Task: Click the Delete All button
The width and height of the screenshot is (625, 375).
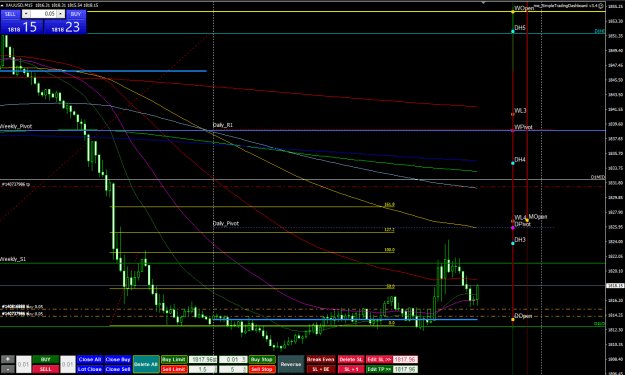Action: [x=146, y=364]
